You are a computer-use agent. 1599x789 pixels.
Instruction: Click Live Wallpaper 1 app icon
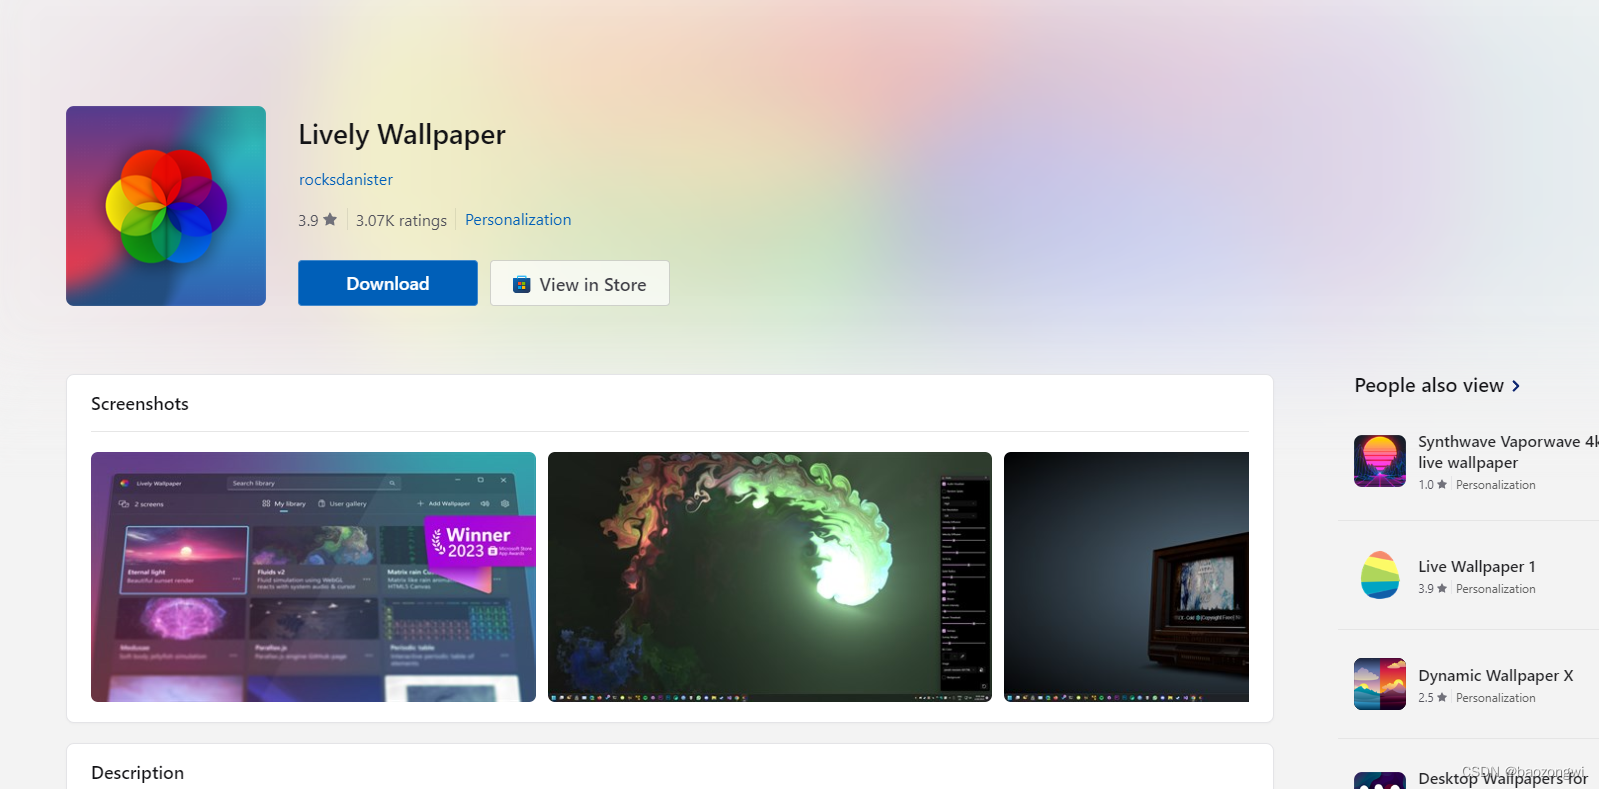click(1380, 575)
